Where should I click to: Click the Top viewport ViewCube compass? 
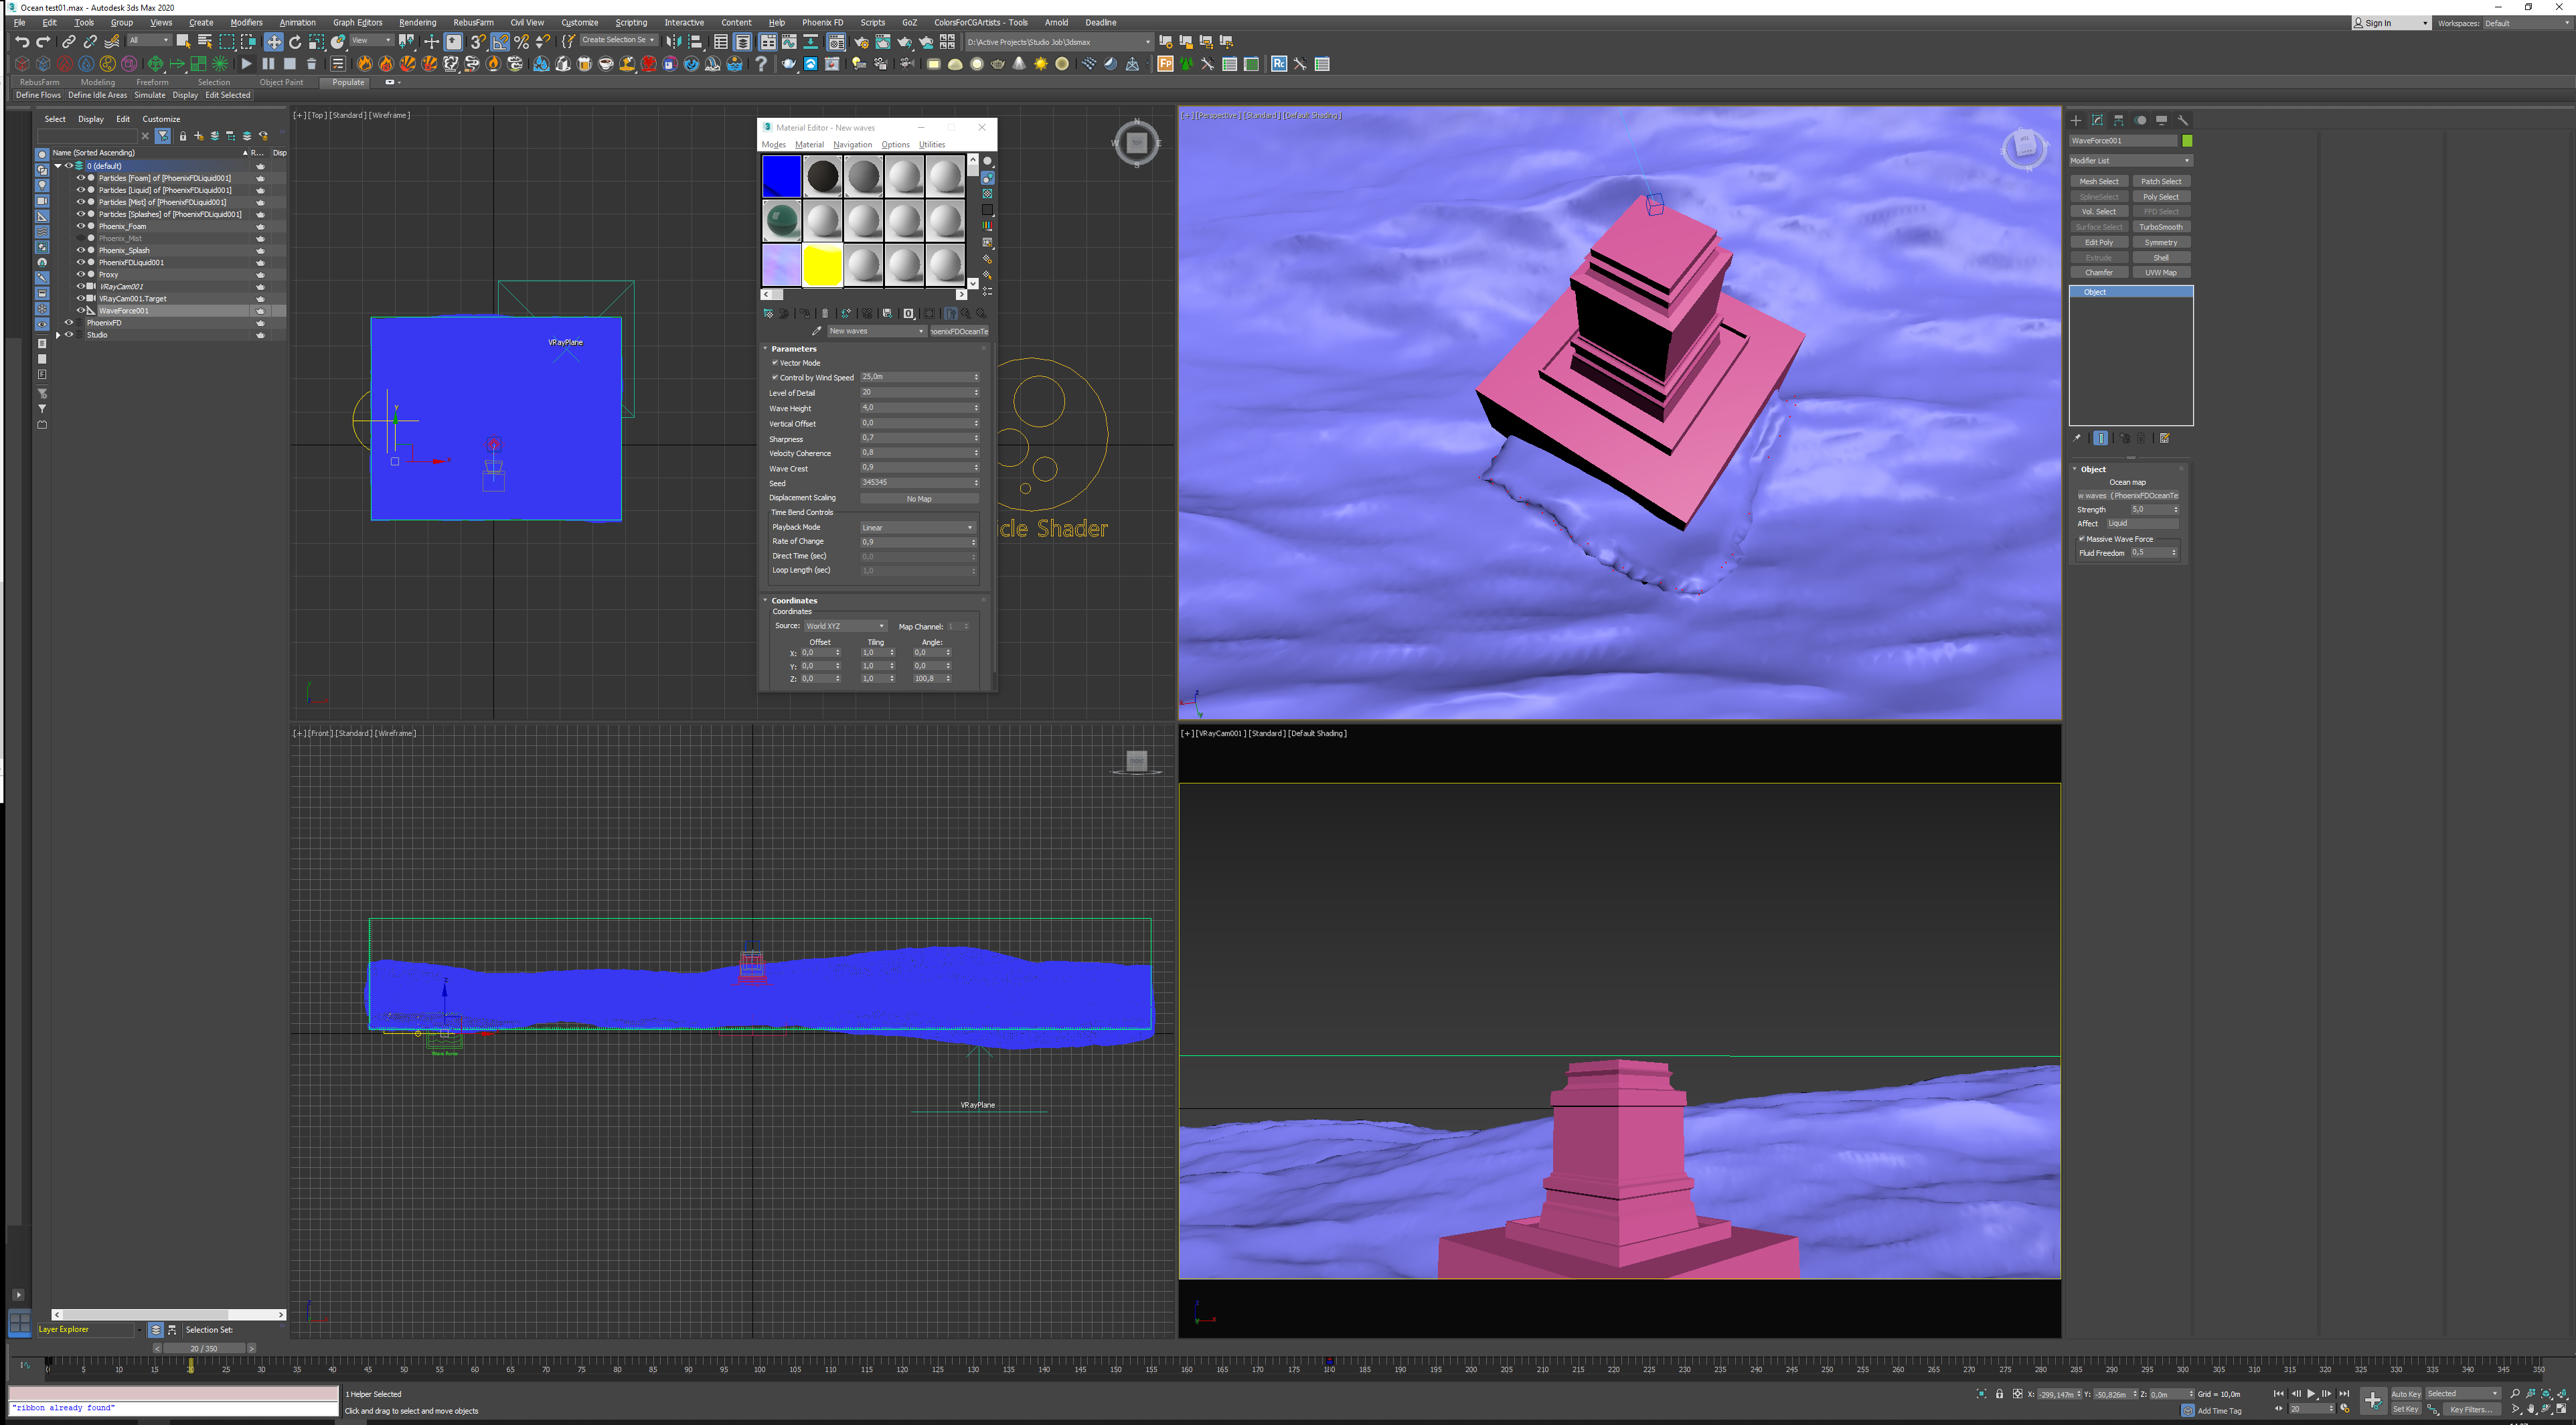[1137, 143]
